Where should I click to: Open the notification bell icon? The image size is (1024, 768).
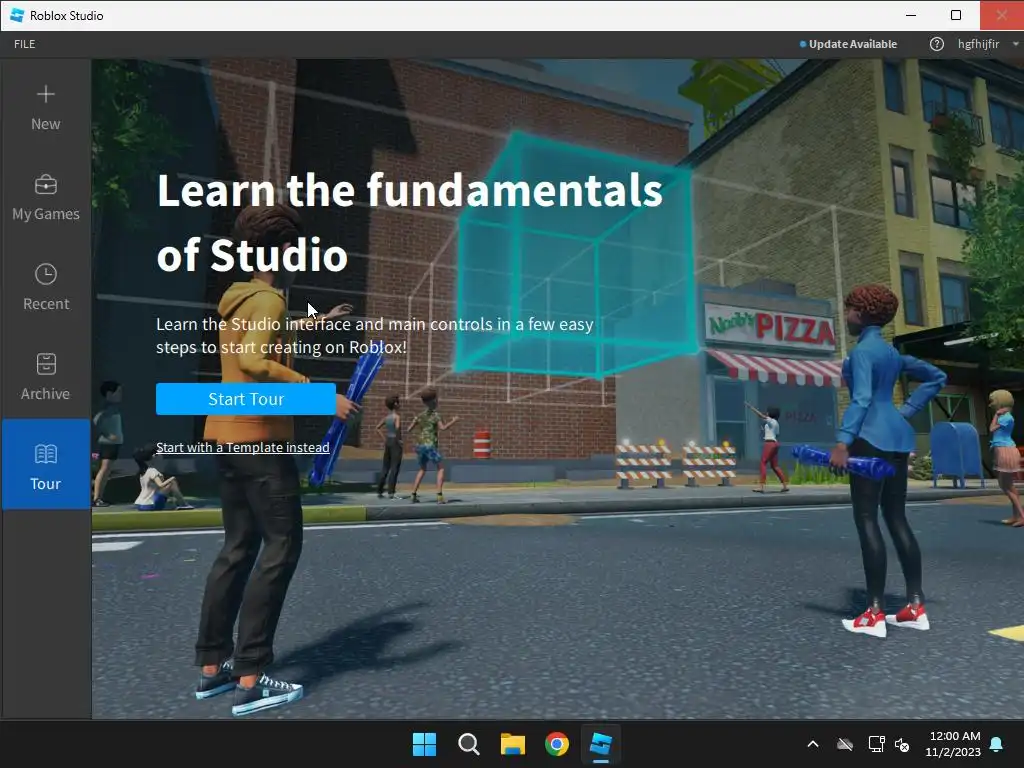997,744
